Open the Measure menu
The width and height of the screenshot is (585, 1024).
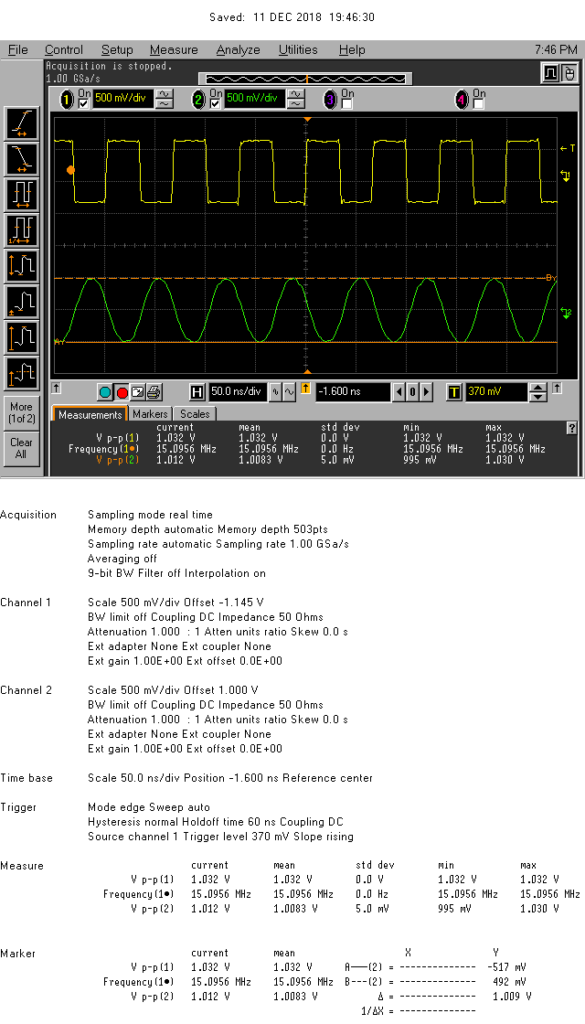173,50
